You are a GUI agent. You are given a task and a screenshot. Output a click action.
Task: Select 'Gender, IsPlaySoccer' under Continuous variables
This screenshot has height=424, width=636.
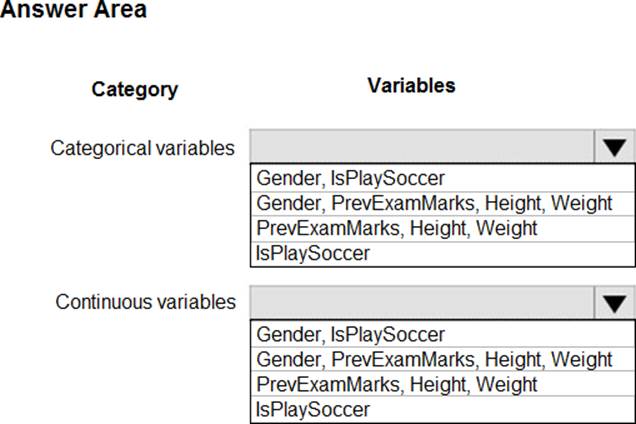click(x=350, y=334)
